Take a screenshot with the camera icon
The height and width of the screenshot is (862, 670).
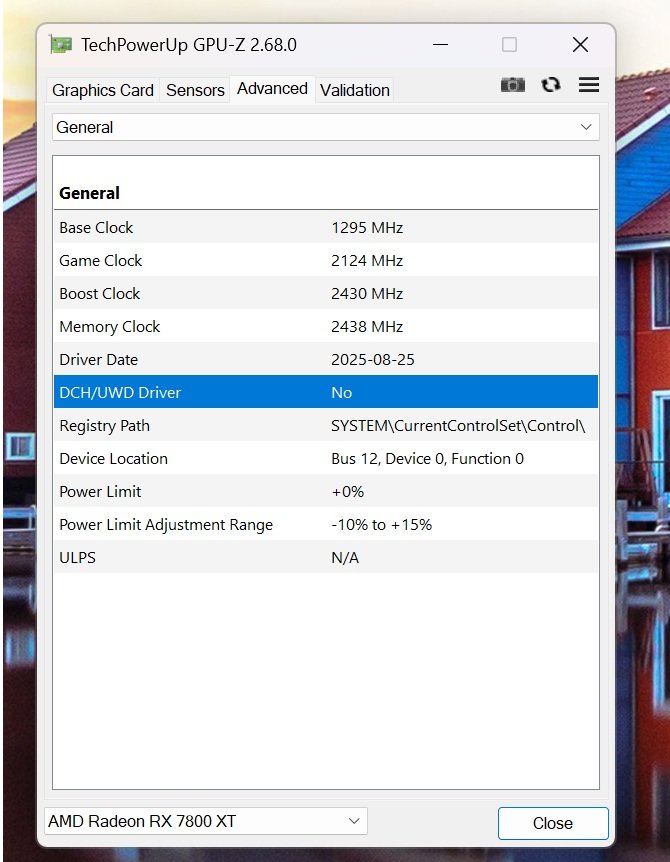pos(513,85)
